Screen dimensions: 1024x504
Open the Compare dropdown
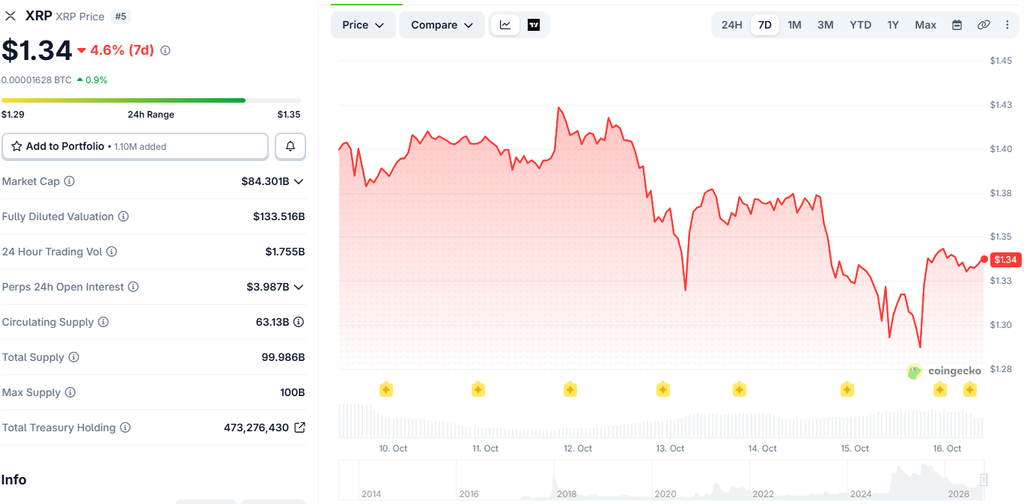(x=442, y=25)
